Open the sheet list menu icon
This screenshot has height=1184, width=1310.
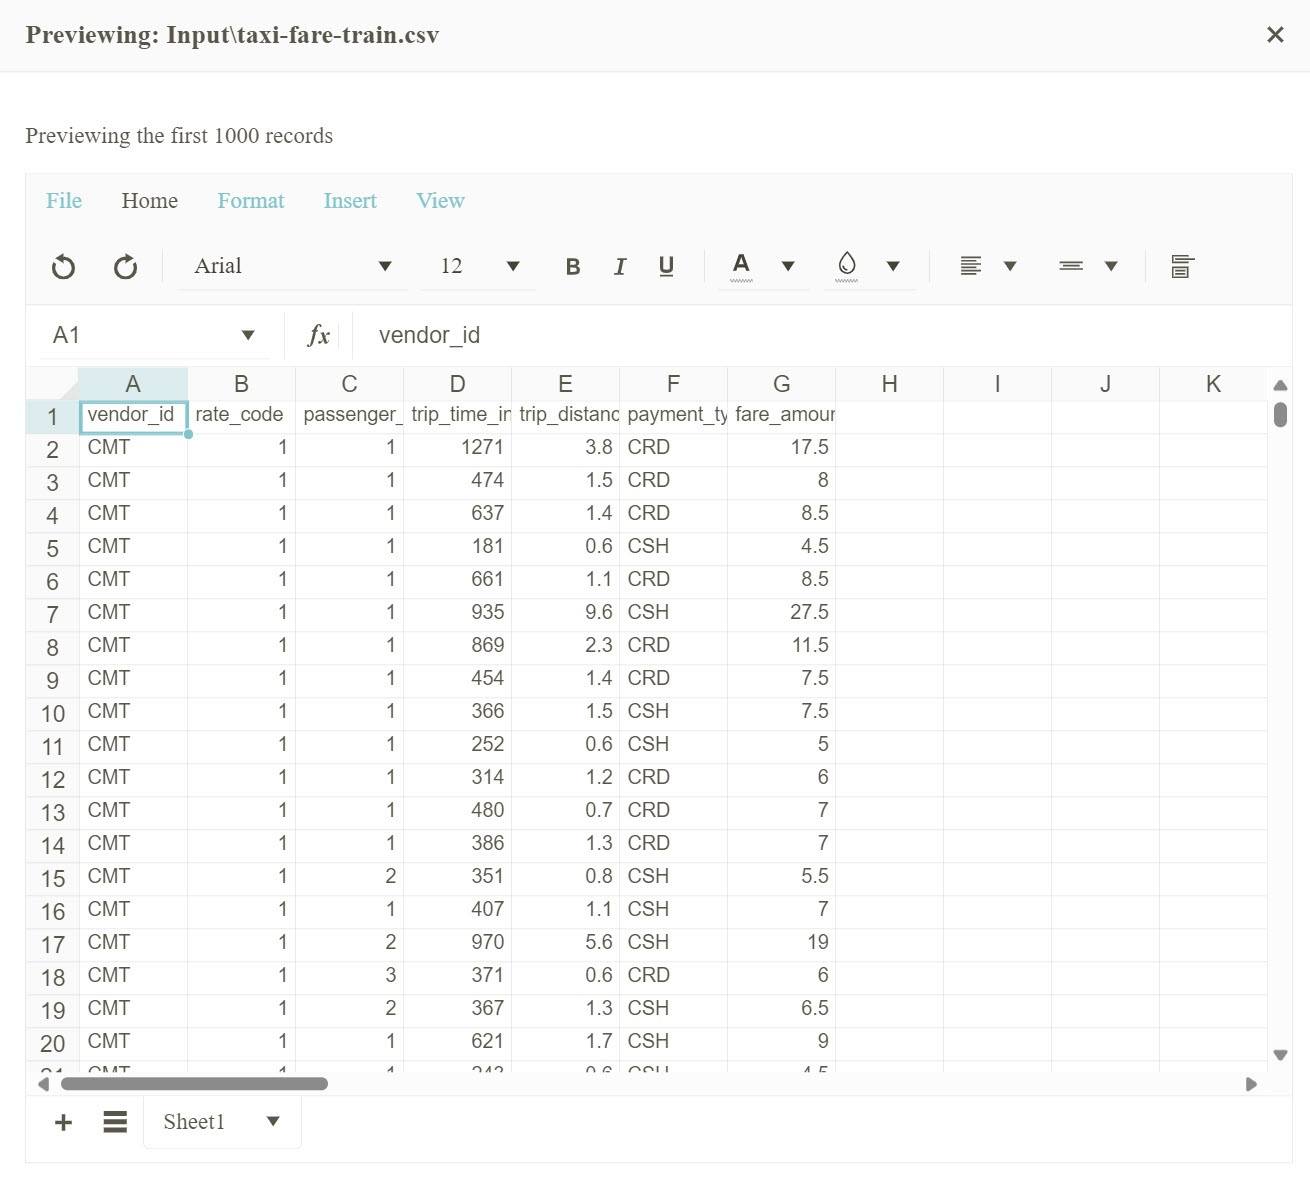pos(115,1122)
